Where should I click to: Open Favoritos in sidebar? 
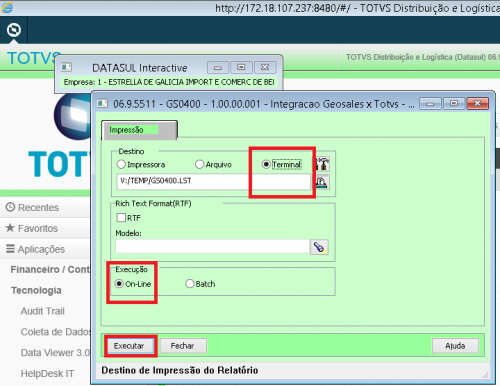pos(38,228)
